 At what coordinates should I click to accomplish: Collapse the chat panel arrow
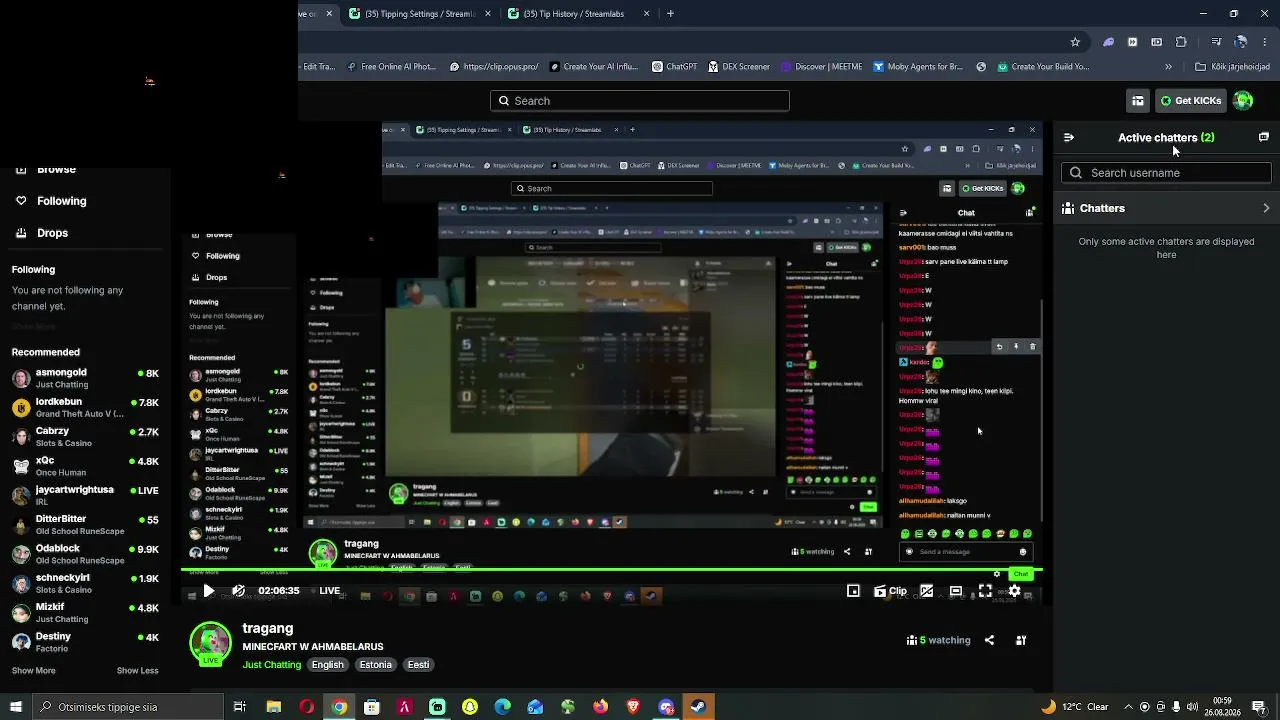tap(1068, 137)
